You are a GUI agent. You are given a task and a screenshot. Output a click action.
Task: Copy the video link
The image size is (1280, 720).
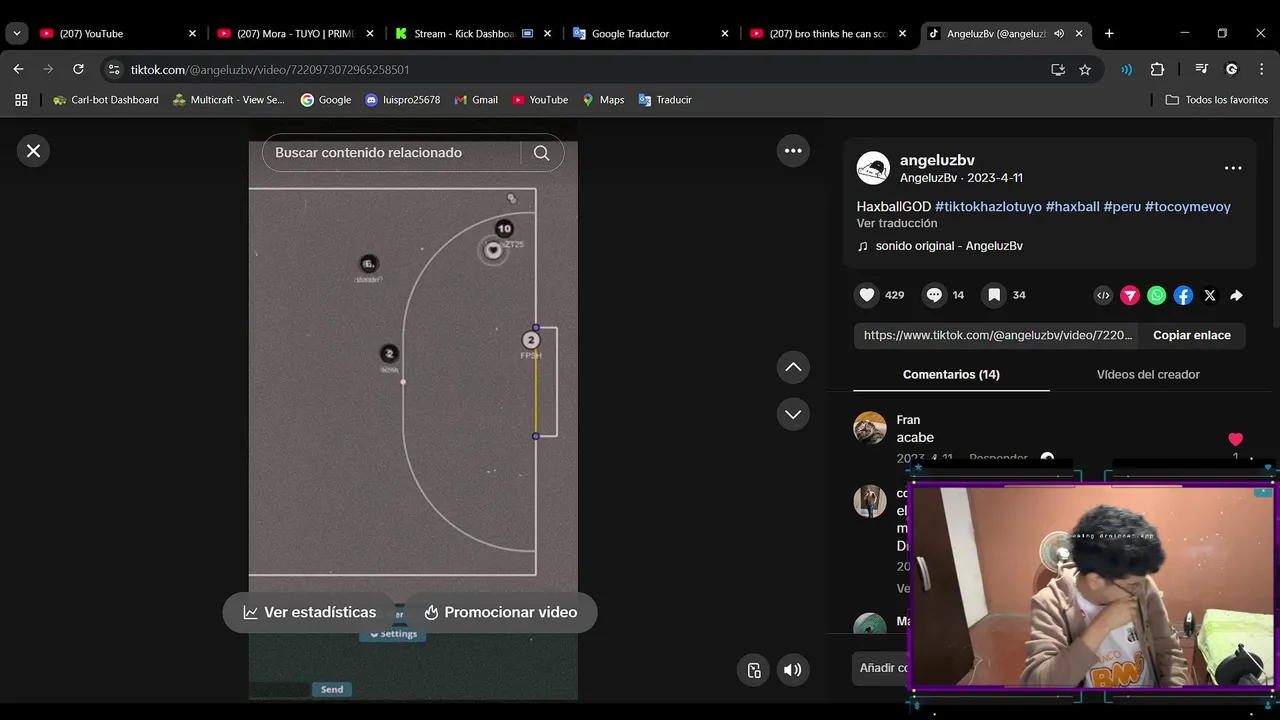click(x=1192, y=335)
